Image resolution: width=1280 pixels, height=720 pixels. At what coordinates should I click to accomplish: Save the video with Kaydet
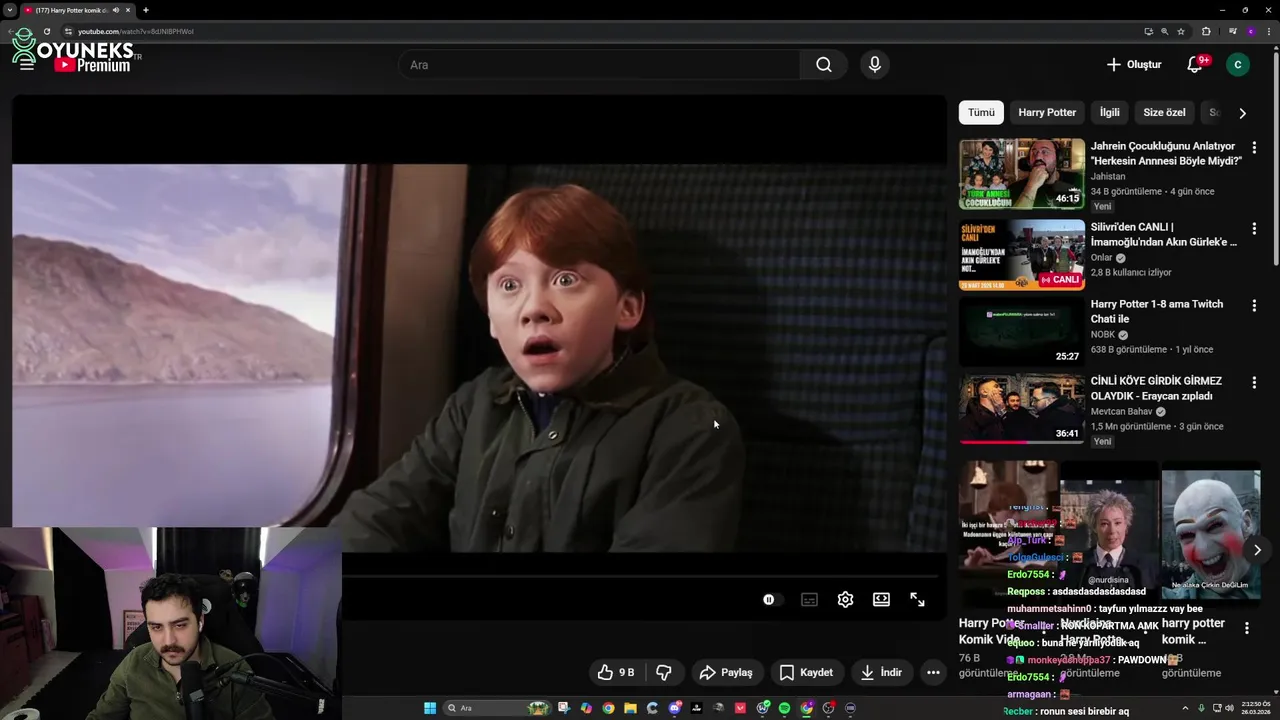click(x=806, y=672)
